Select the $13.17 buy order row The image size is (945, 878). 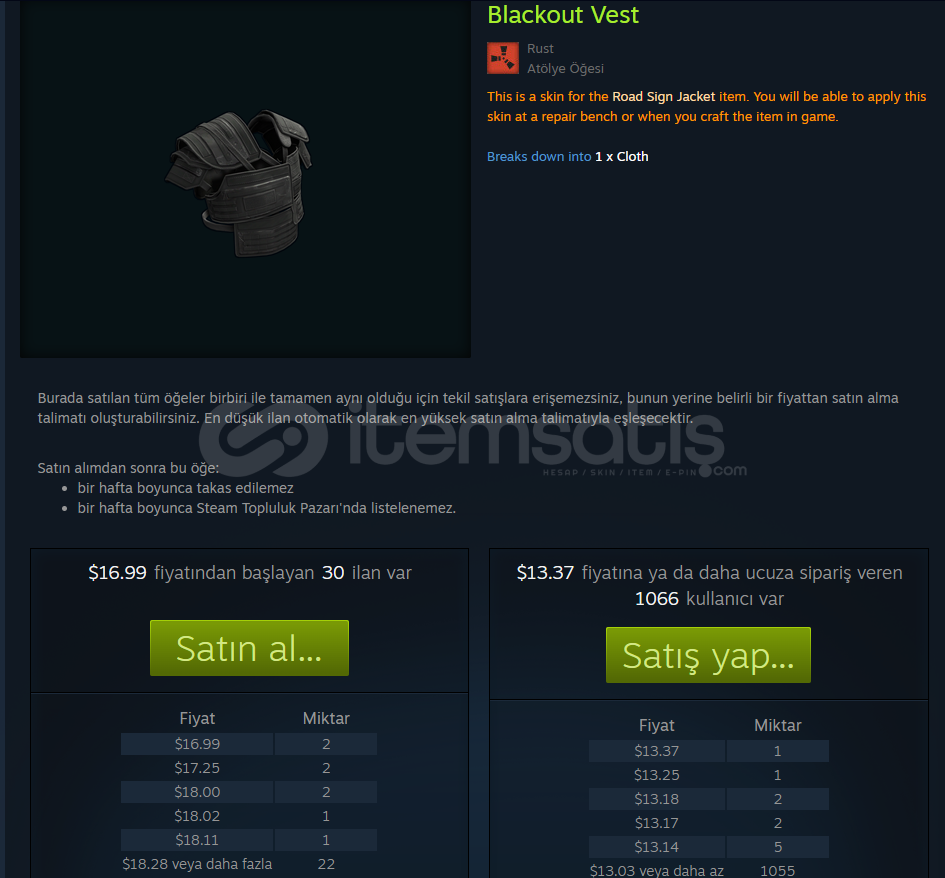[709, 823]
